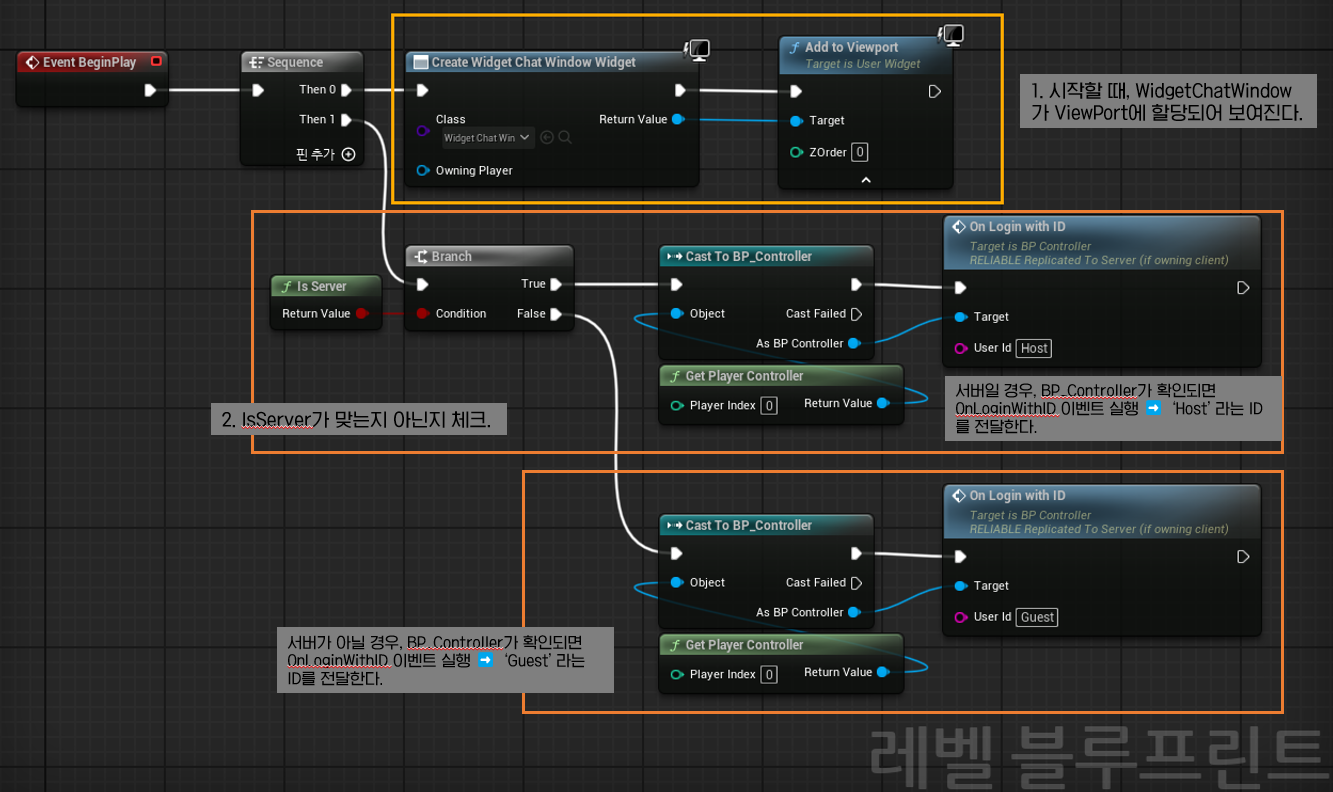Add a pin with 핀 추가 plus button
The height and width of the screenshot is (792, 1333).
coord(348,154)
